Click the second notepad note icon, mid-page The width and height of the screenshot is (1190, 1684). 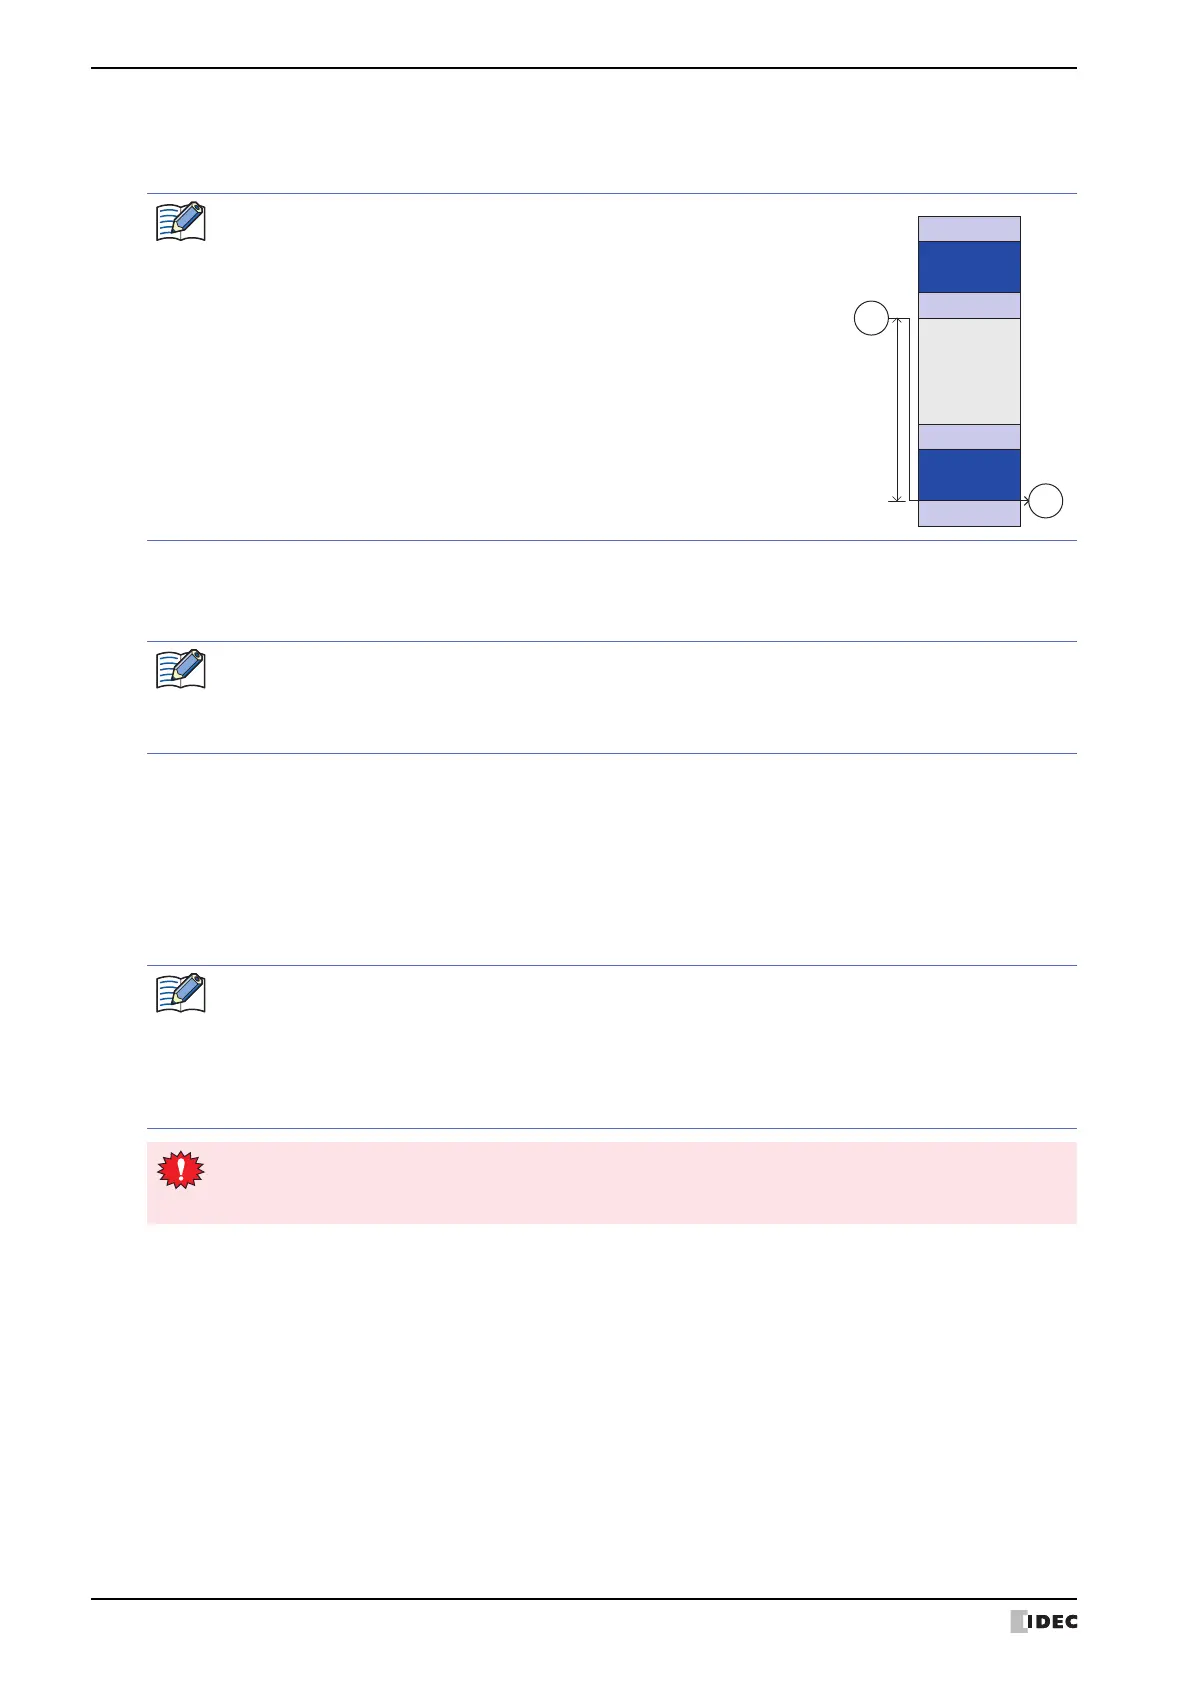[181, 670]
